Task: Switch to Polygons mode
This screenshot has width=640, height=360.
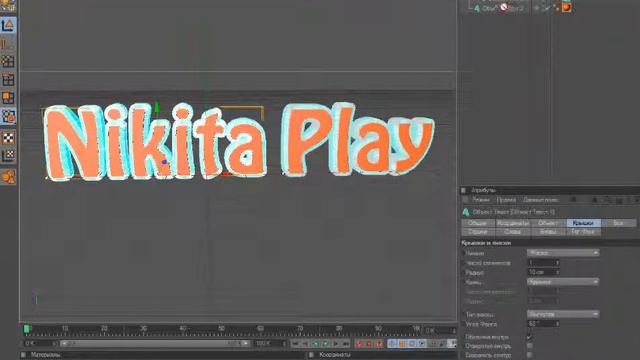Action: pyautogui.click(x=8, y=98)
